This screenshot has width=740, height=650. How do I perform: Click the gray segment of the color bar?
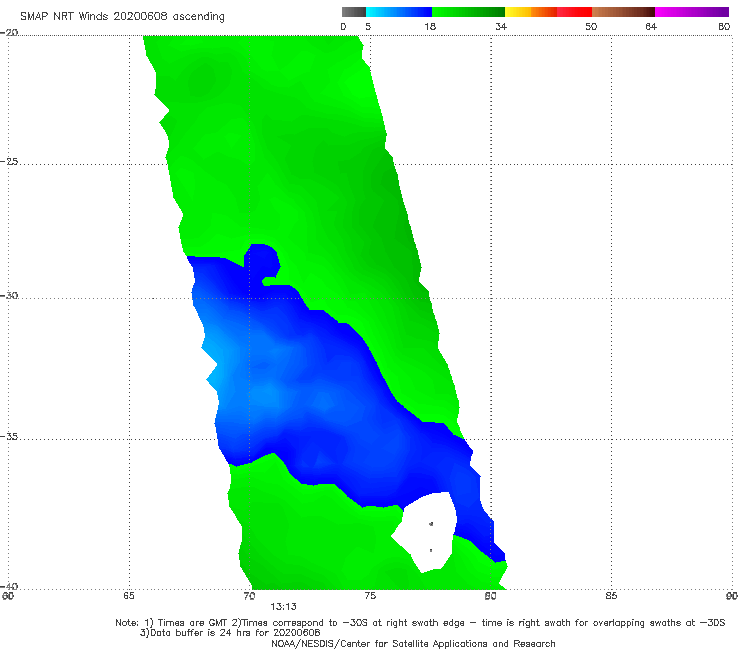tap(353, 12)
